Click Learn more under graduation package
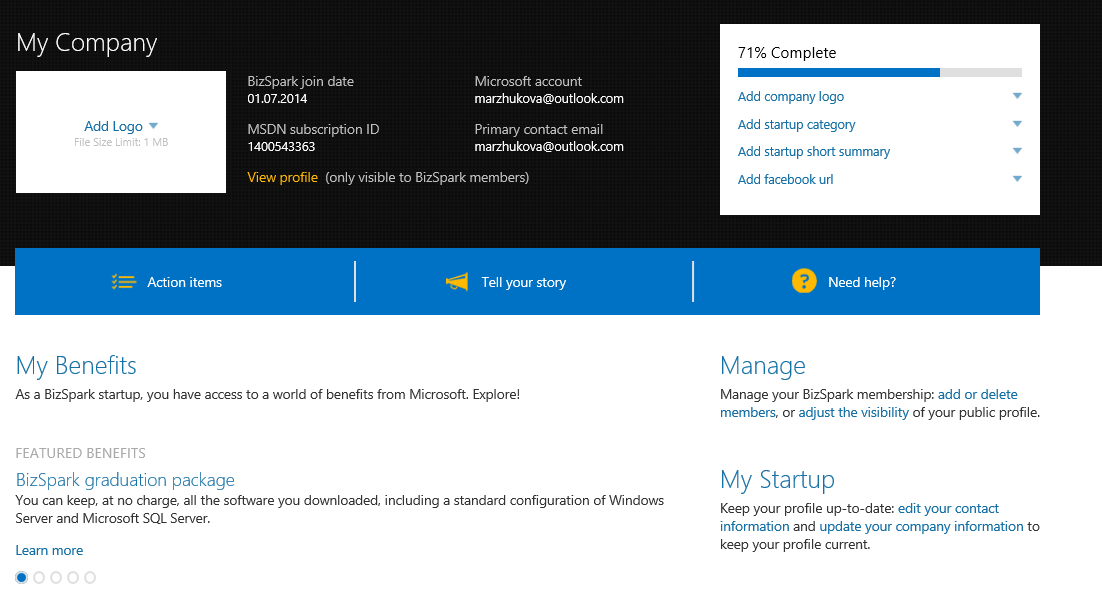 point(49,550)
